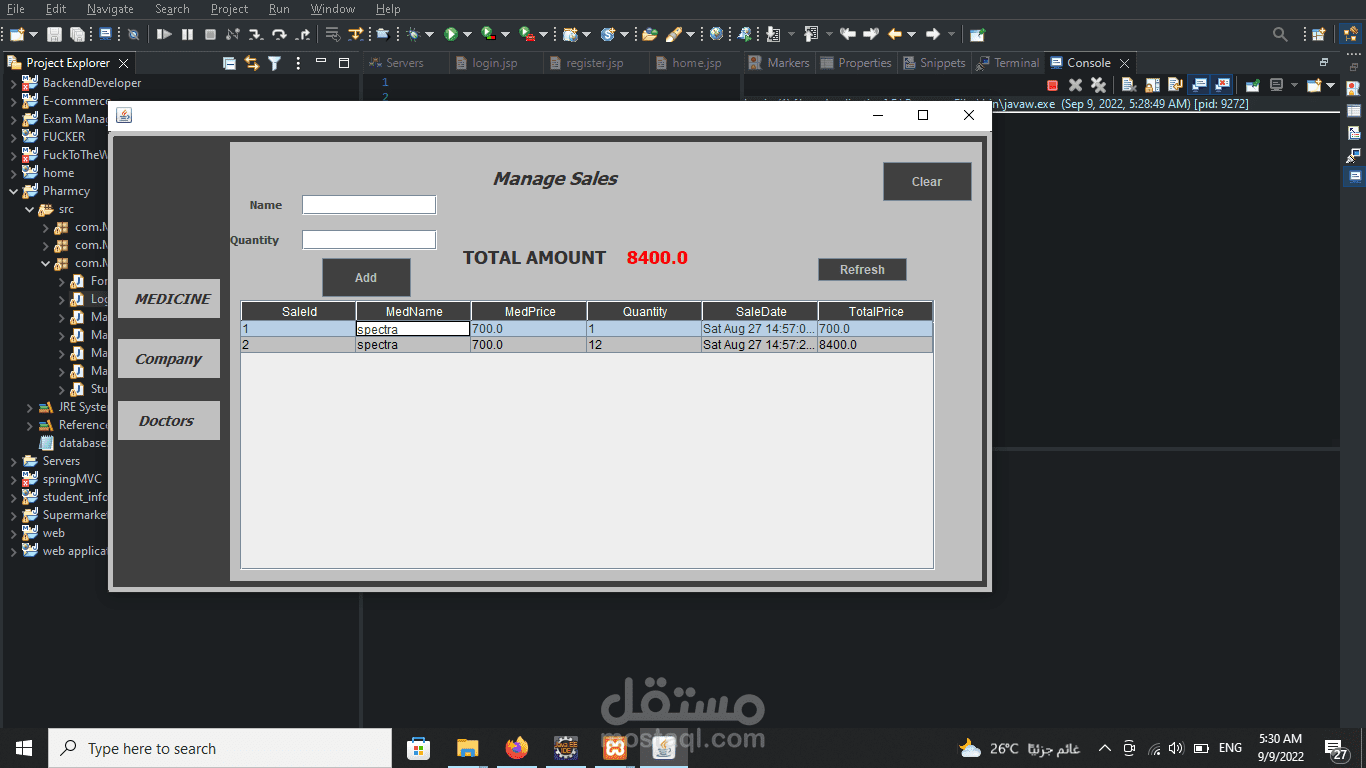Toggle Word Wrap in Console toolbar
This screenshot has width=1366, height=768.
point(1175,85)
